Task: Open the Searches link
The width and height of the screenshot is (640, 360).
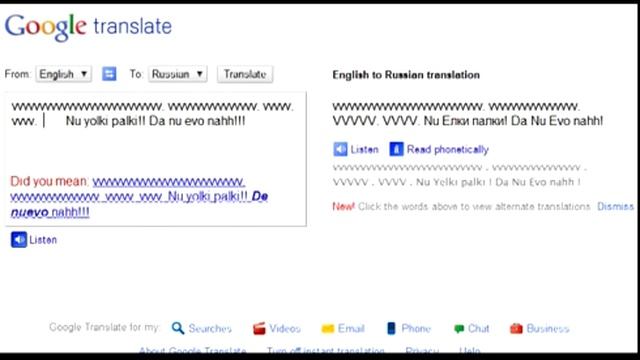Action: point(210,329)
